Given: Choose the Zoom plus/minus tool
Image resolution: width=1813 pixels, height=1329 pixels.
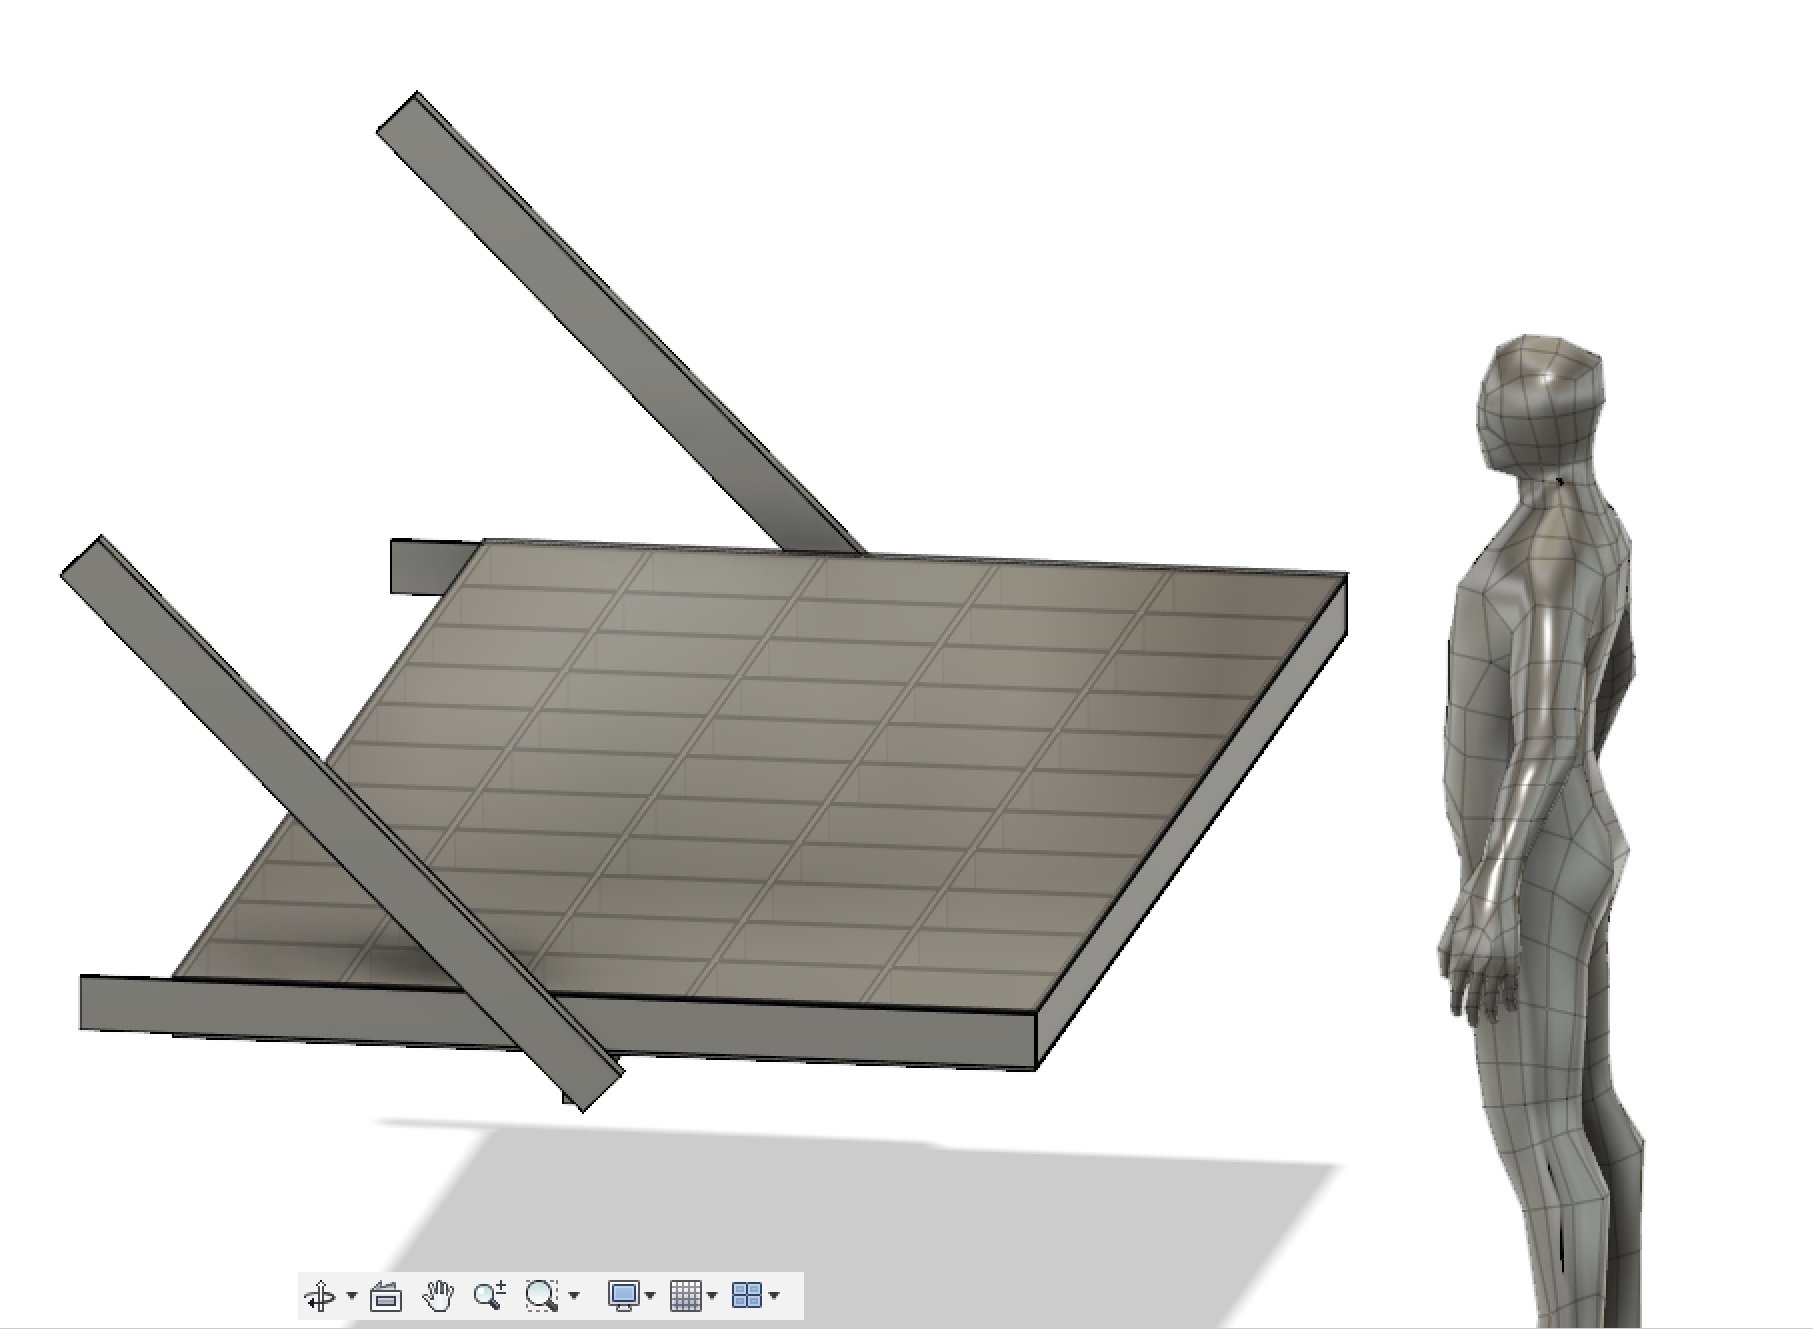Looking at the screenshot, I should pos(490,1297).
